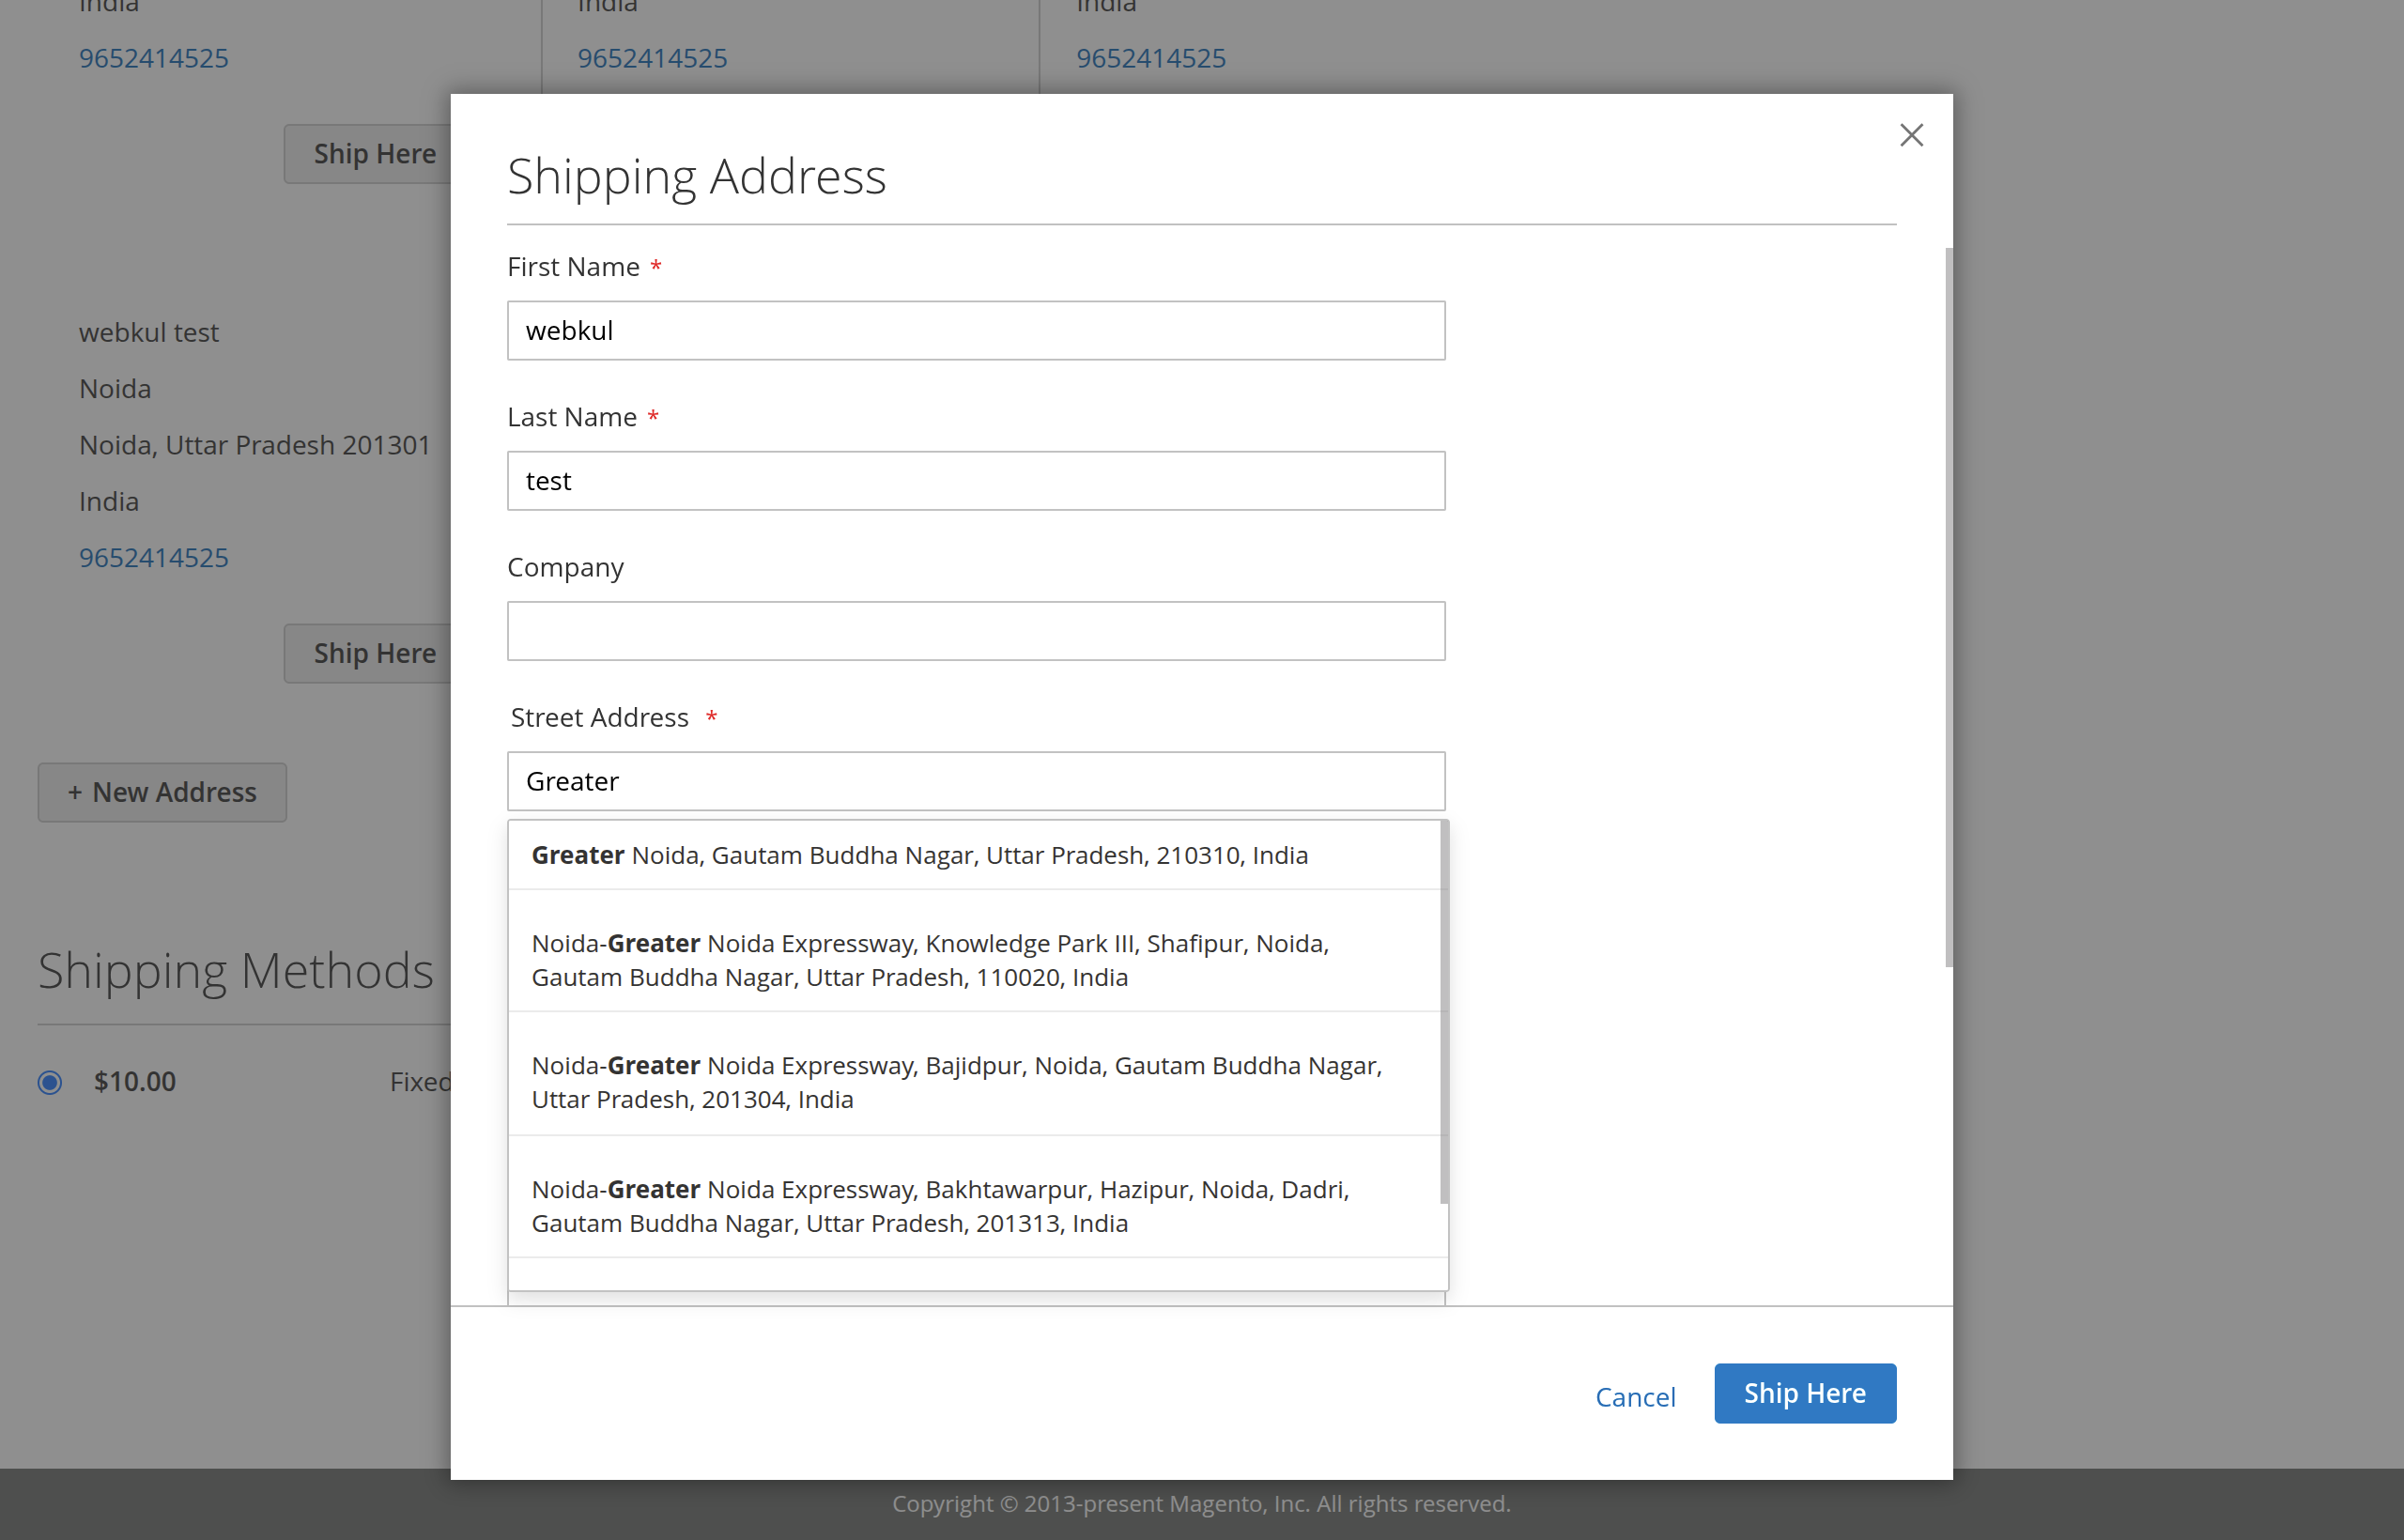This screenshot has height=1540, width=2404.
Task: Select the Bakhtawarpur, Hazipur address suggestion
Action: (x=974, y=1206)
